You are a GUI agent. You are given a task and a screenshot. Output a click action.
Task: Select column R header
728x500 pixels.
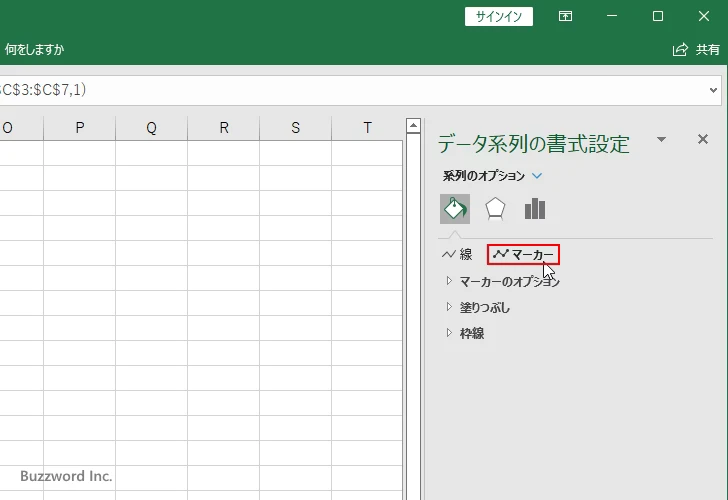click(224, 128)
